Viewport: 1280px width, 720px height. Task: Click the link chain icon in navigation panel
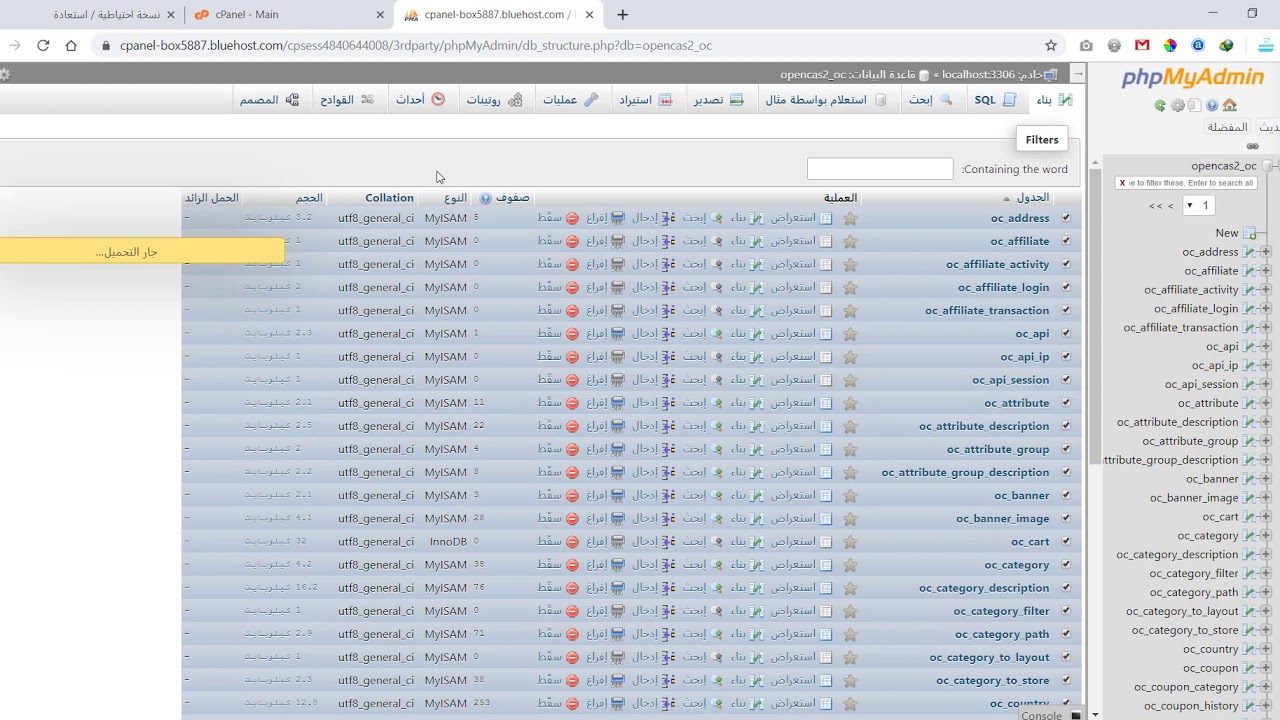pos(1252,146)
